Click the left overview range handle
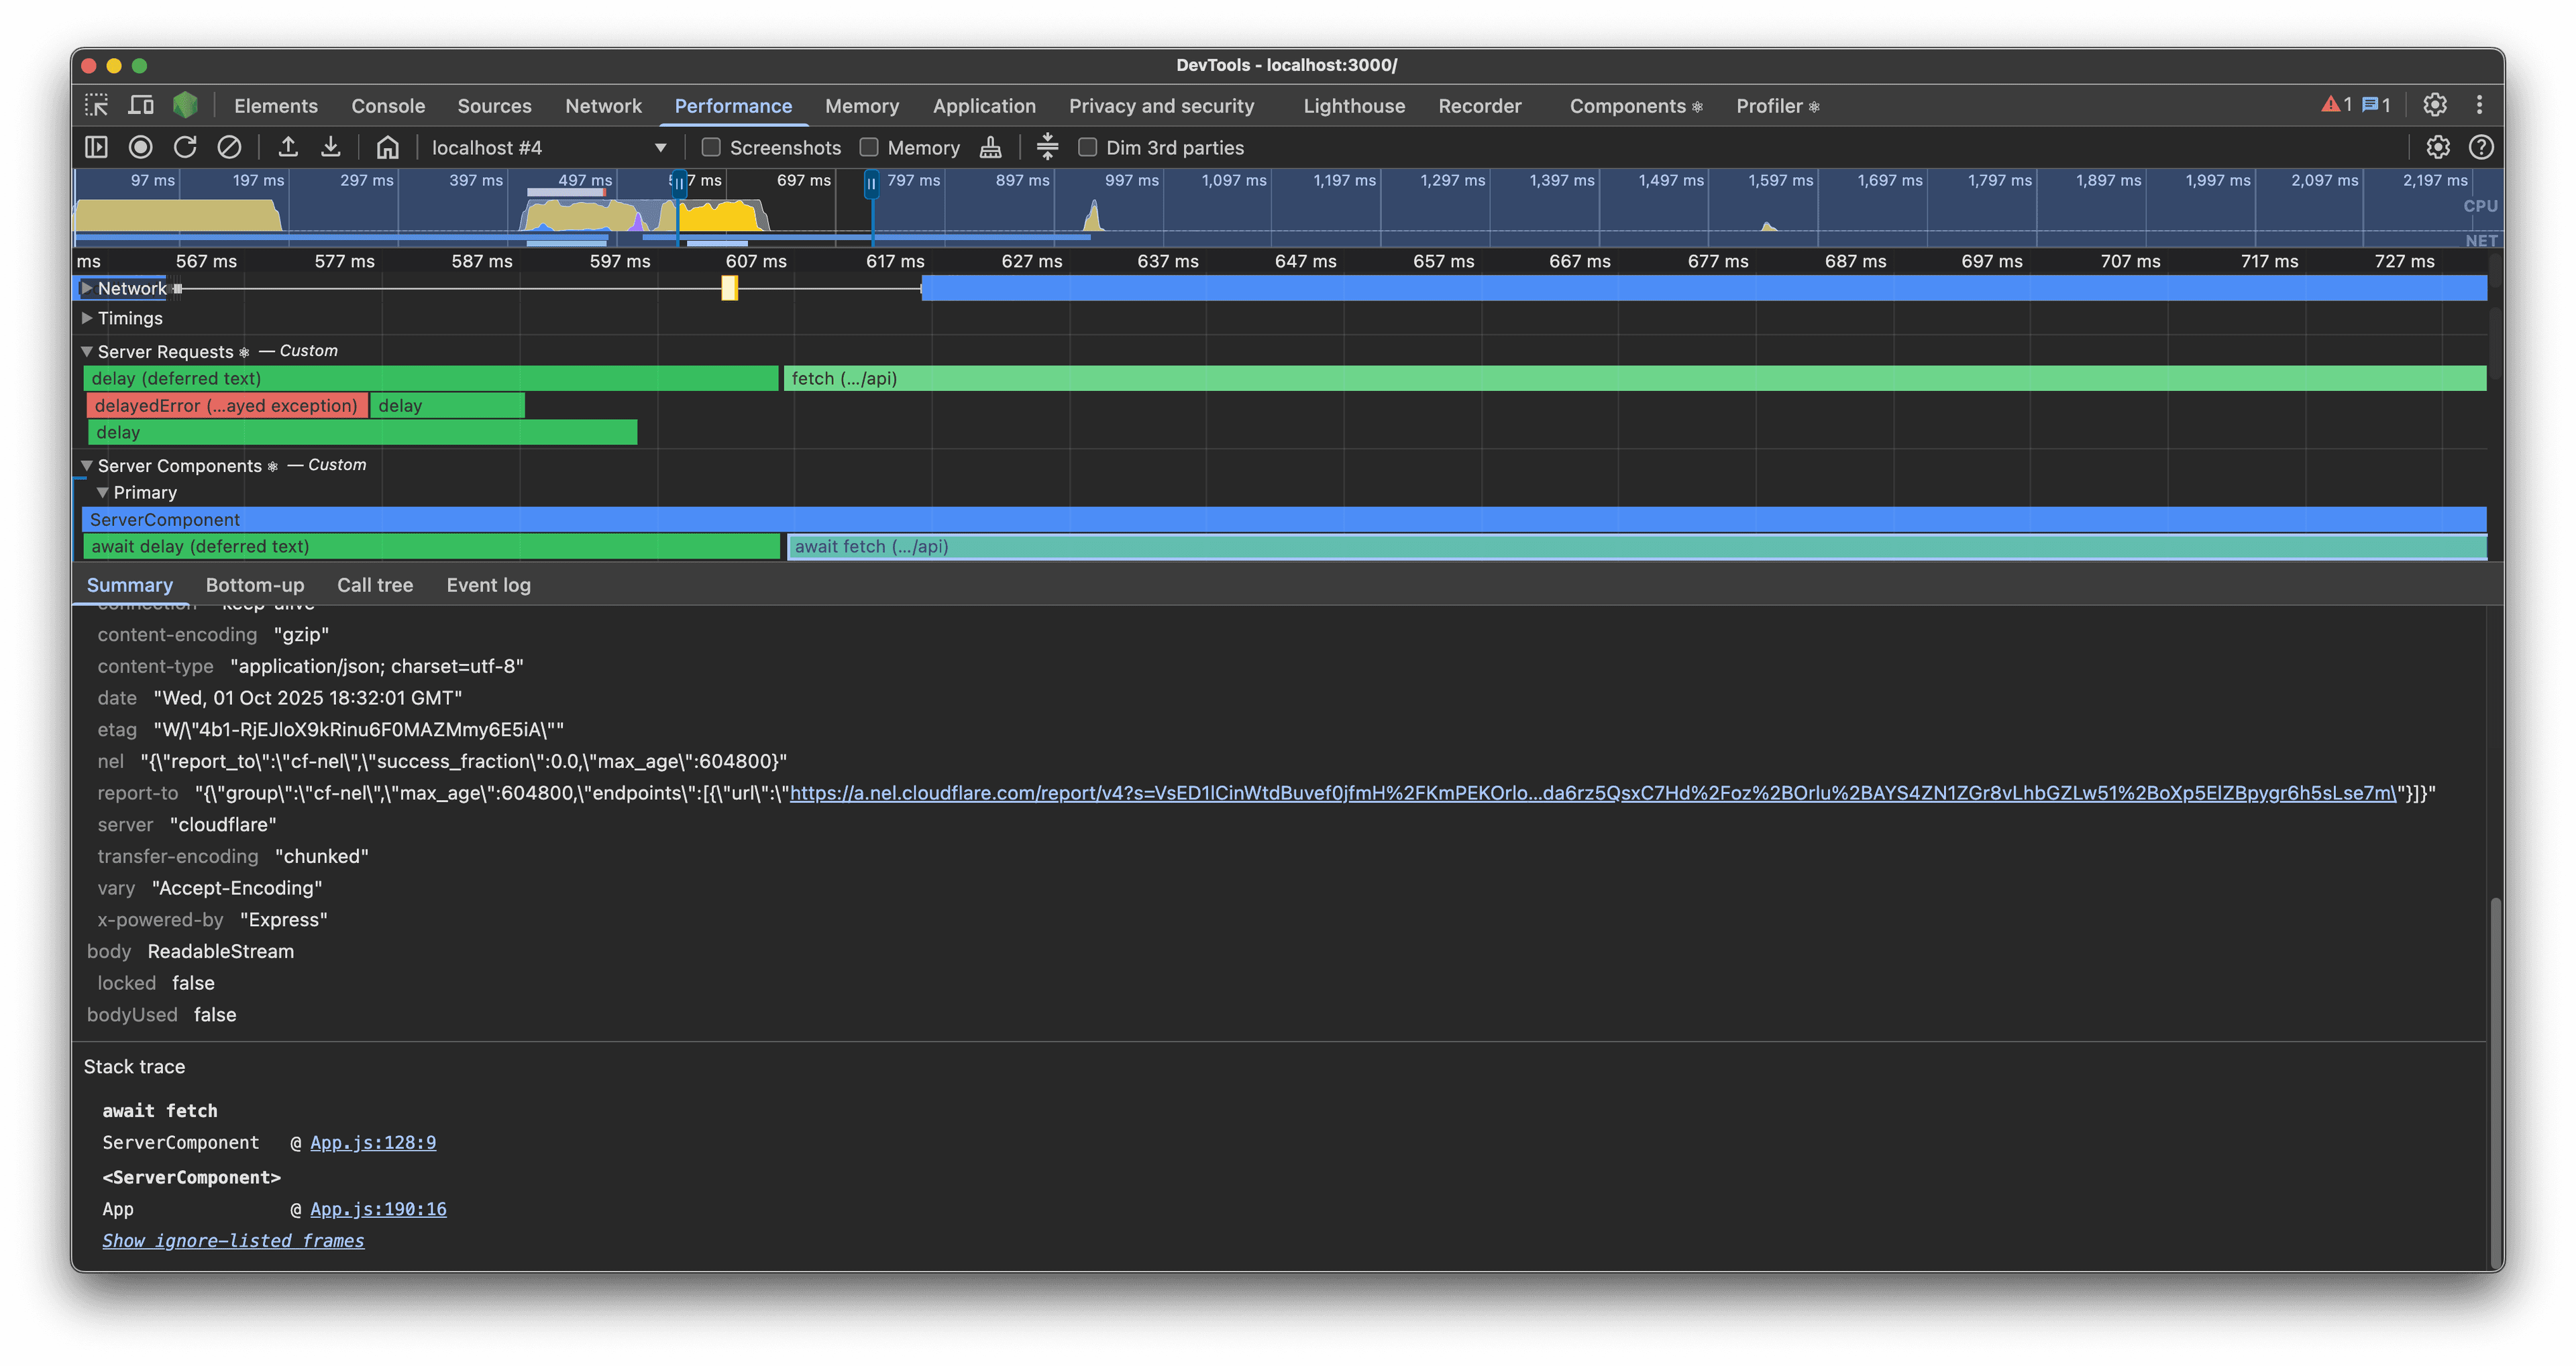Screen dimensions: 2576x1366 coord(679,183)
